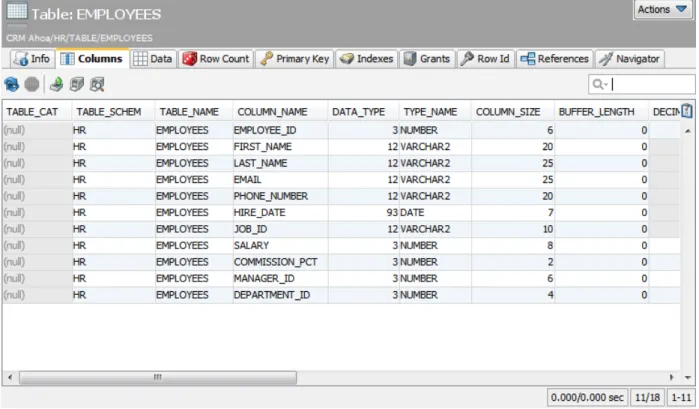This screenshot has width=699, height=409.
Task: Open the References tab
Action: (x=555, y=59)
